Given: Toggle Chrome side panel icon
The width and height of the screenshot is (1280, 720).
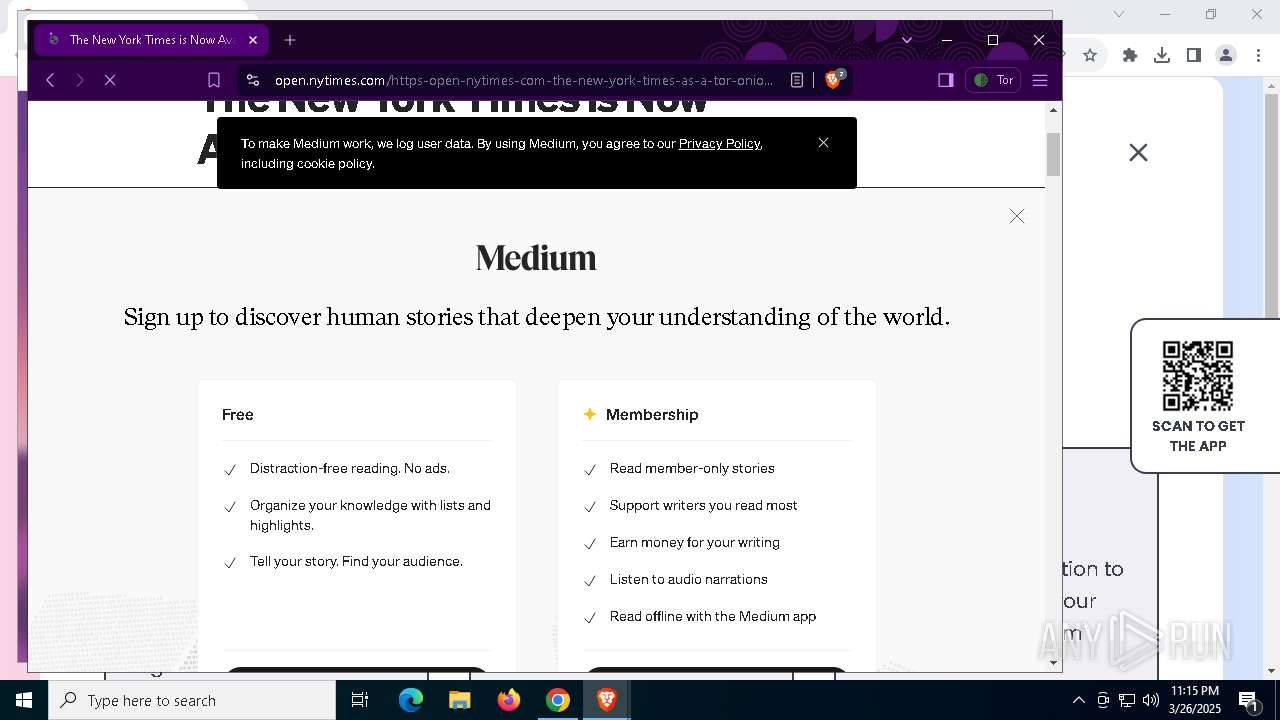Looking at the screenshot, I should [x=1194, y=55].
